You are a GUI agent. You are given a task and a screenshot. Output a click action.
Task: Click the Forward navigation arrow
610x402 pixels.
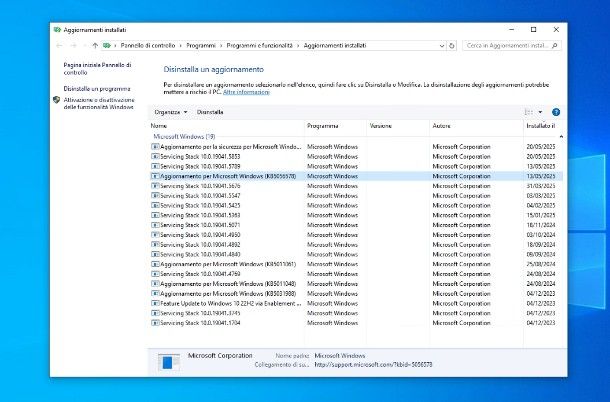tap(73, 46)
